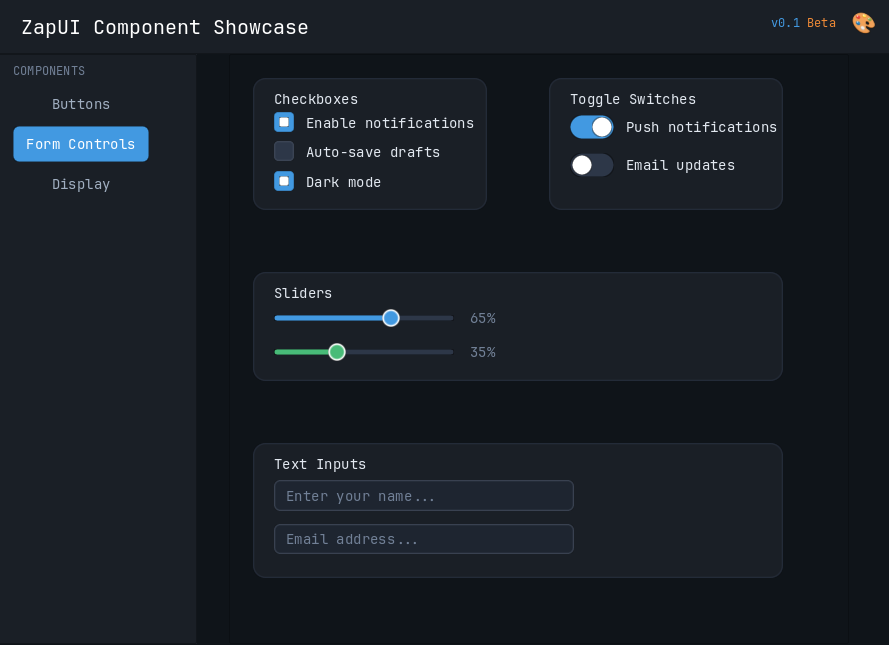Click the green 35% slider handle
The image size is (889, 645).
click(x=337, y=352)
